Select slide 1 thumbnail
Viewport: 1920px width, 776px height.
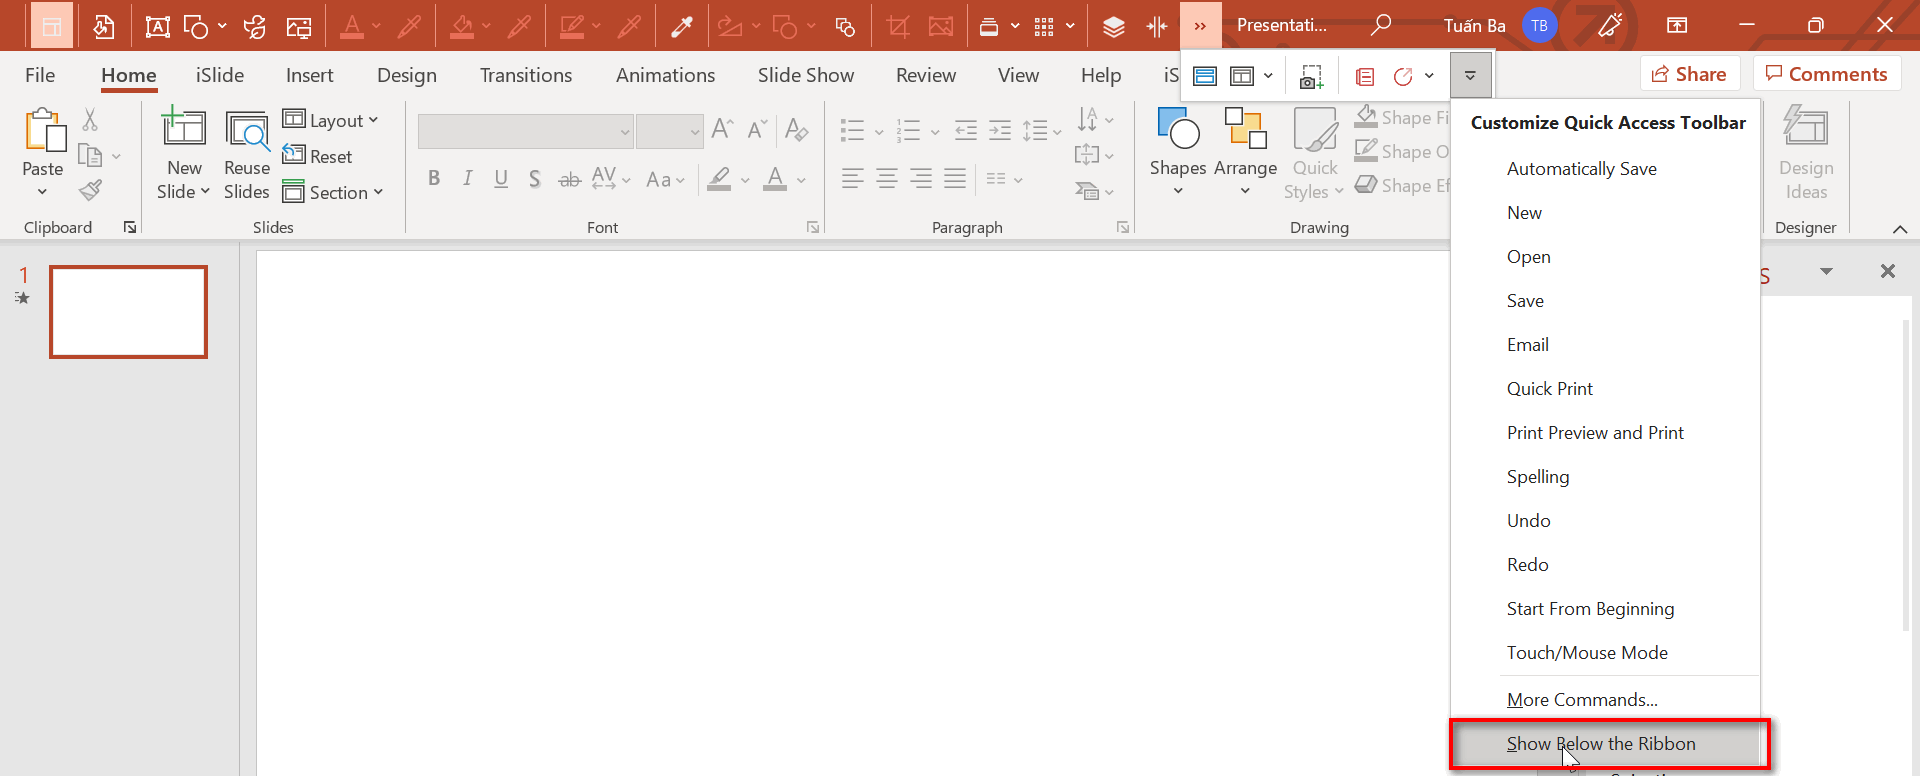point(128,311)
